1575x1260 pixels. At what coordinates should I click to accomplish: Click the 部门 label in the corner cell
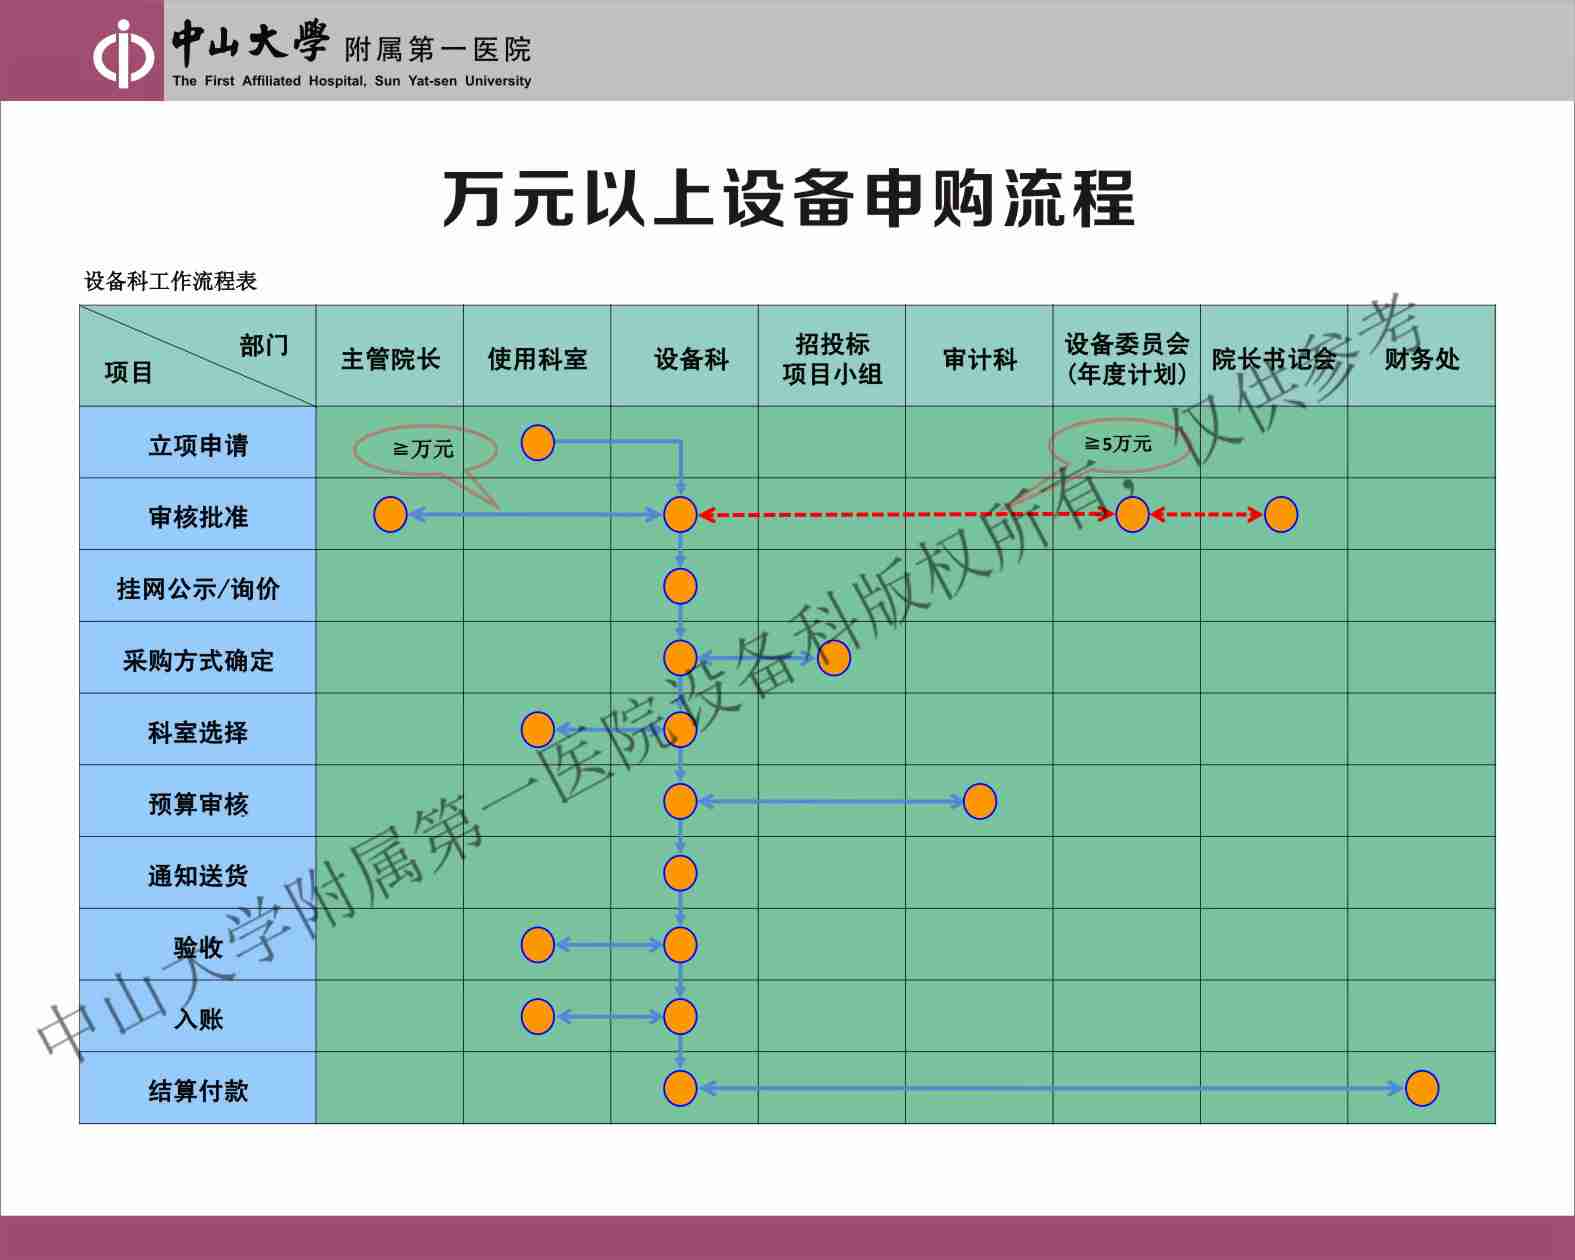[x=264, y=345]
